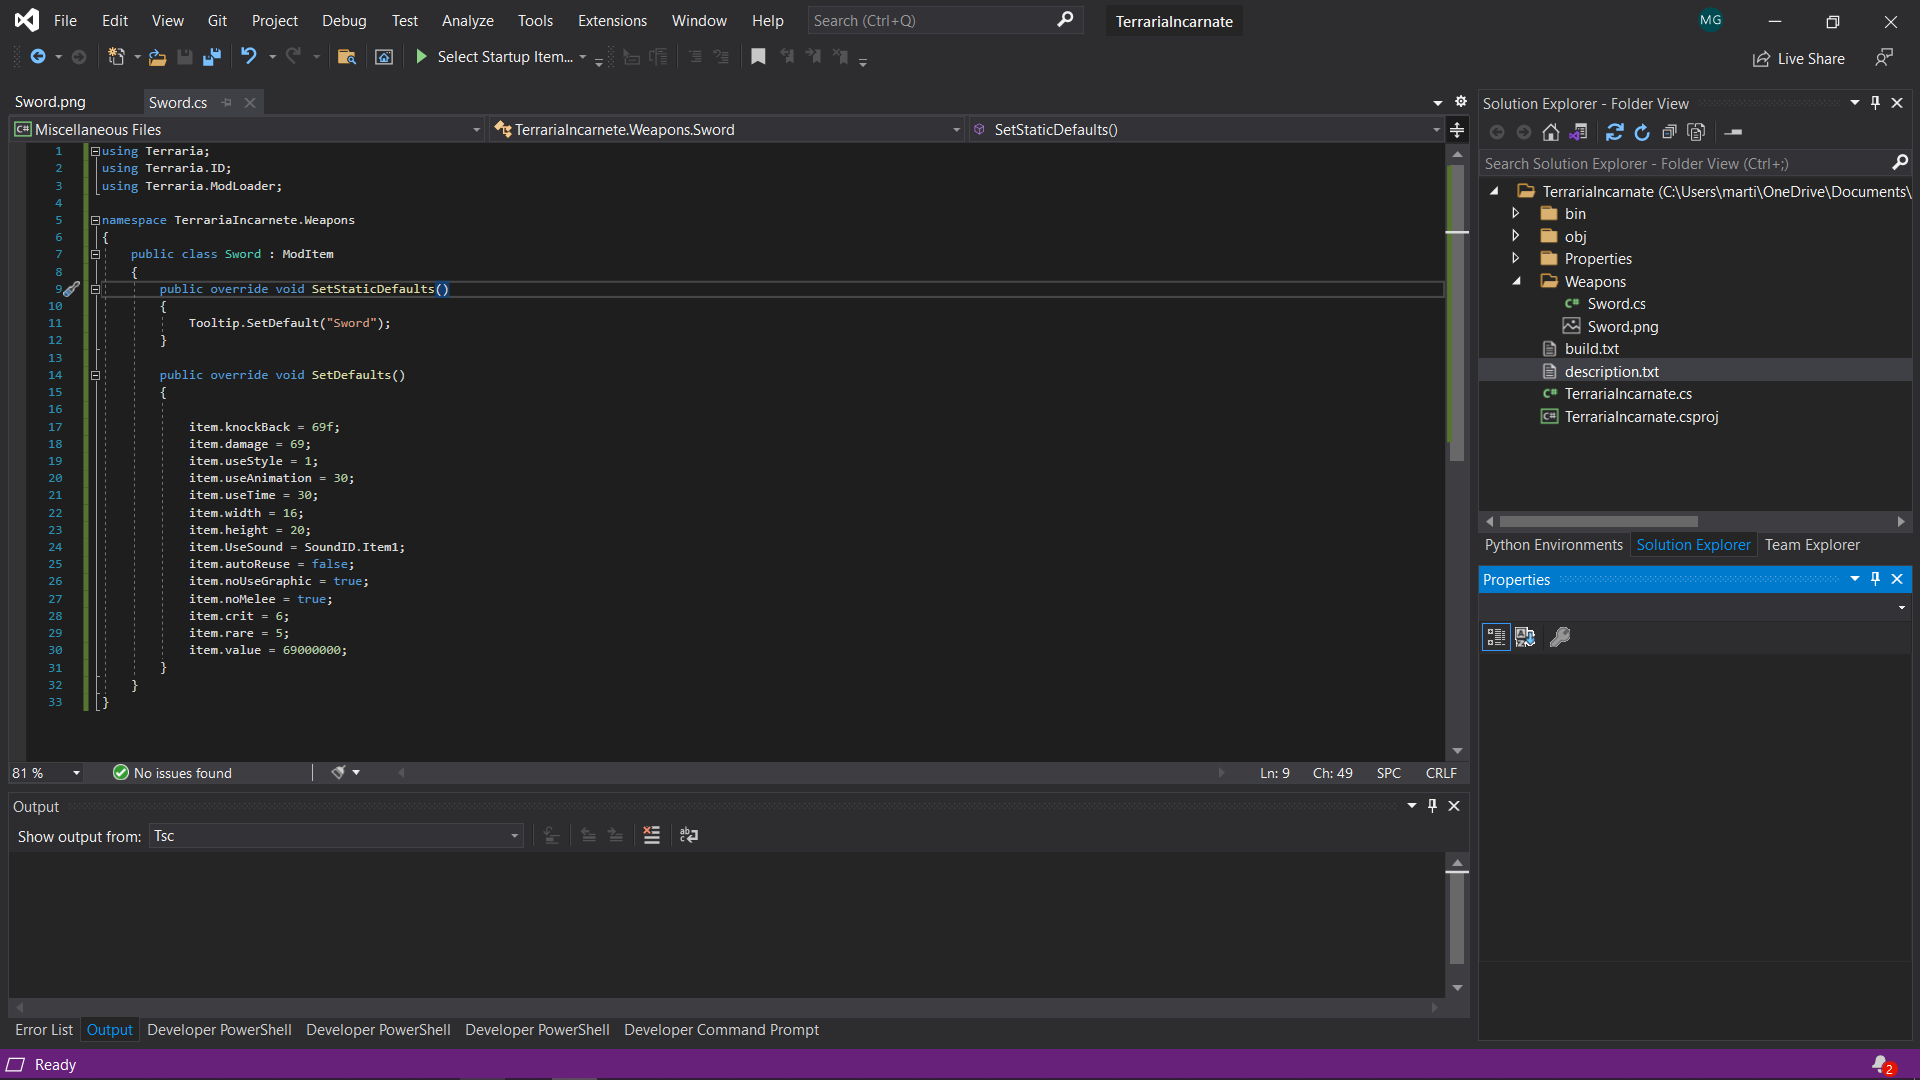Click the Switch Views home-window icon in toolbar

[384, 57]
